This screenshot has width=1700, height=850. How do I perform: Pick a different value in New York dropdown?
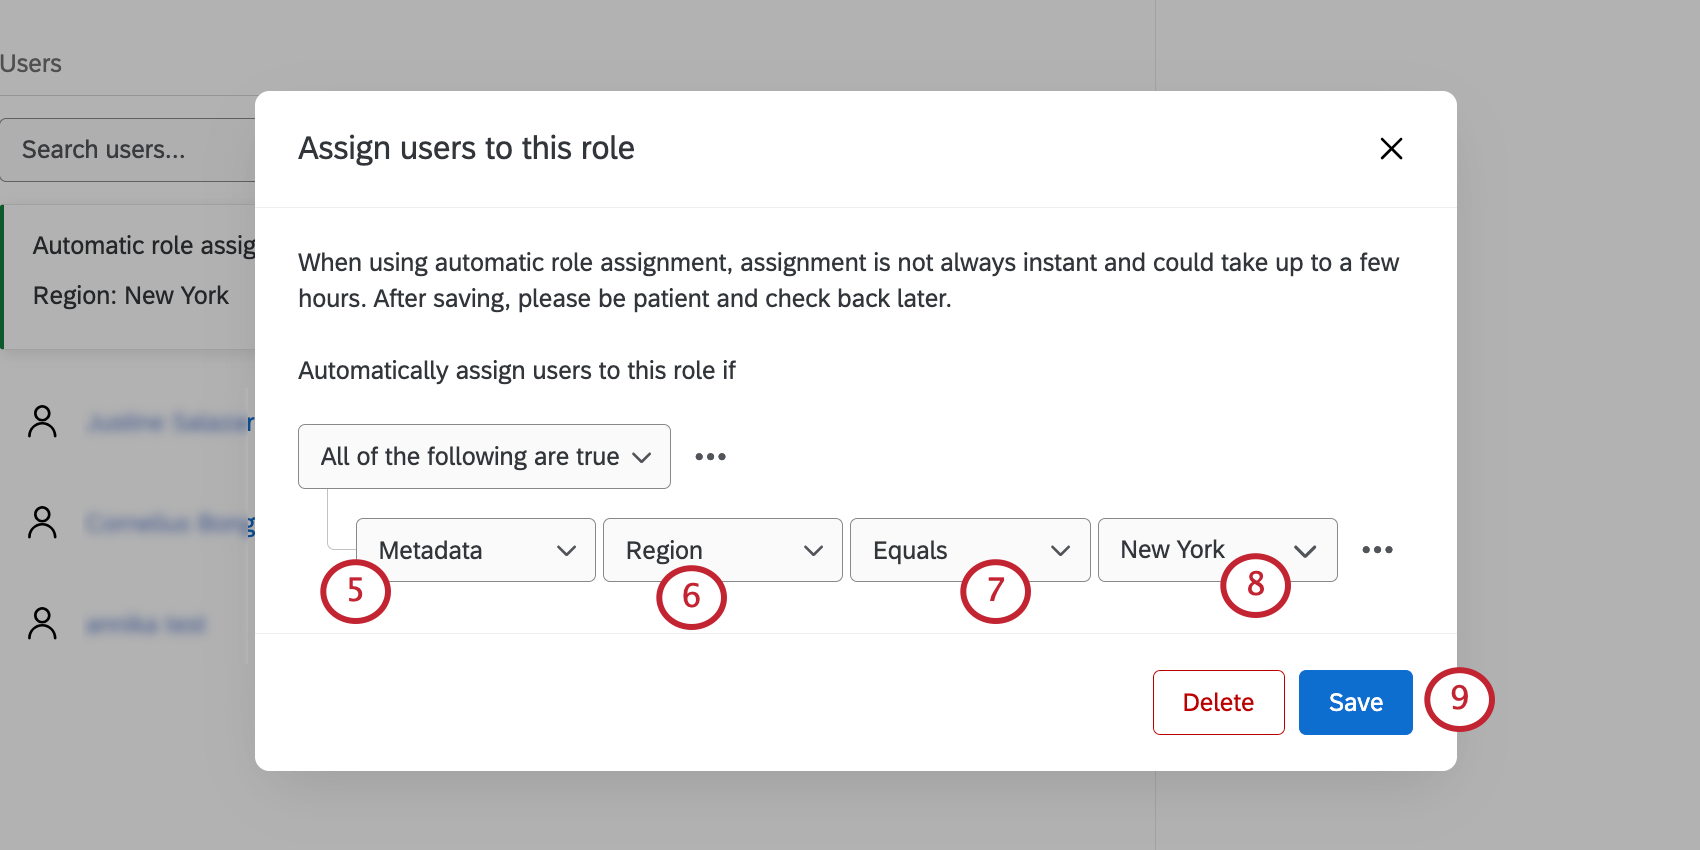coord(1216,550)
